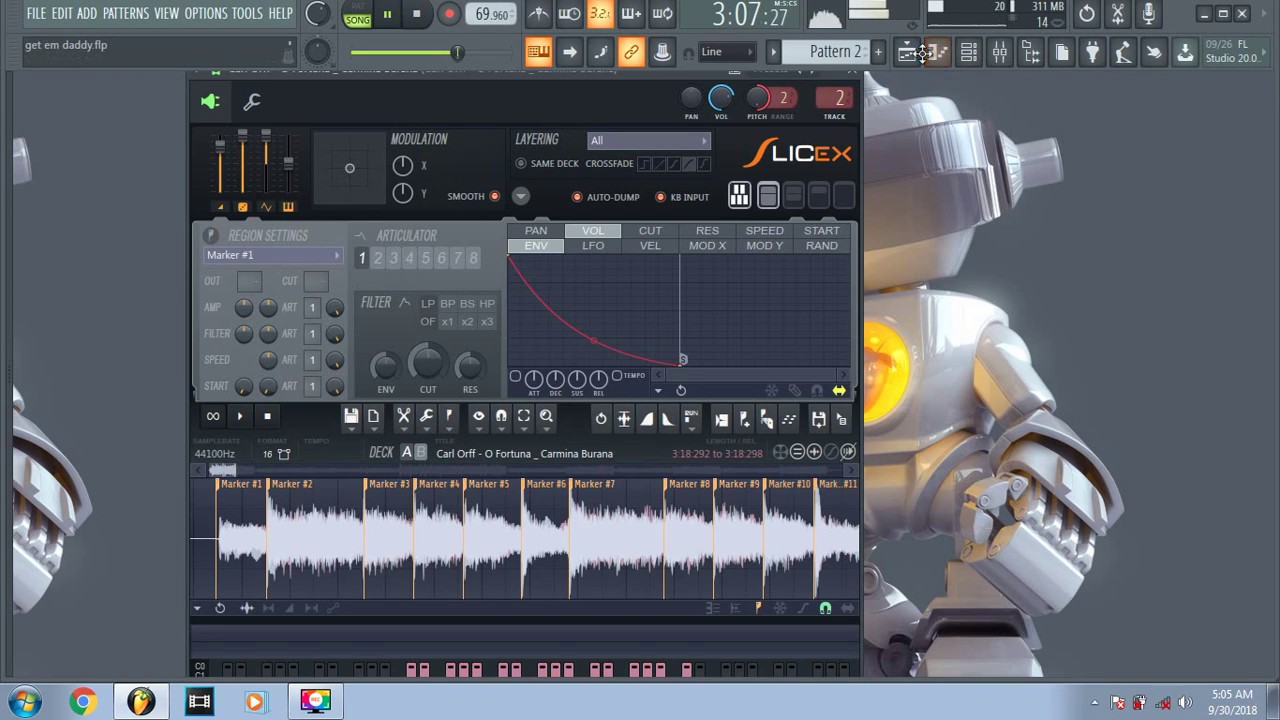The image size is (1280, 720).
Task: Click the scissors slicing tool in Slicex
Action: point(403,416)
